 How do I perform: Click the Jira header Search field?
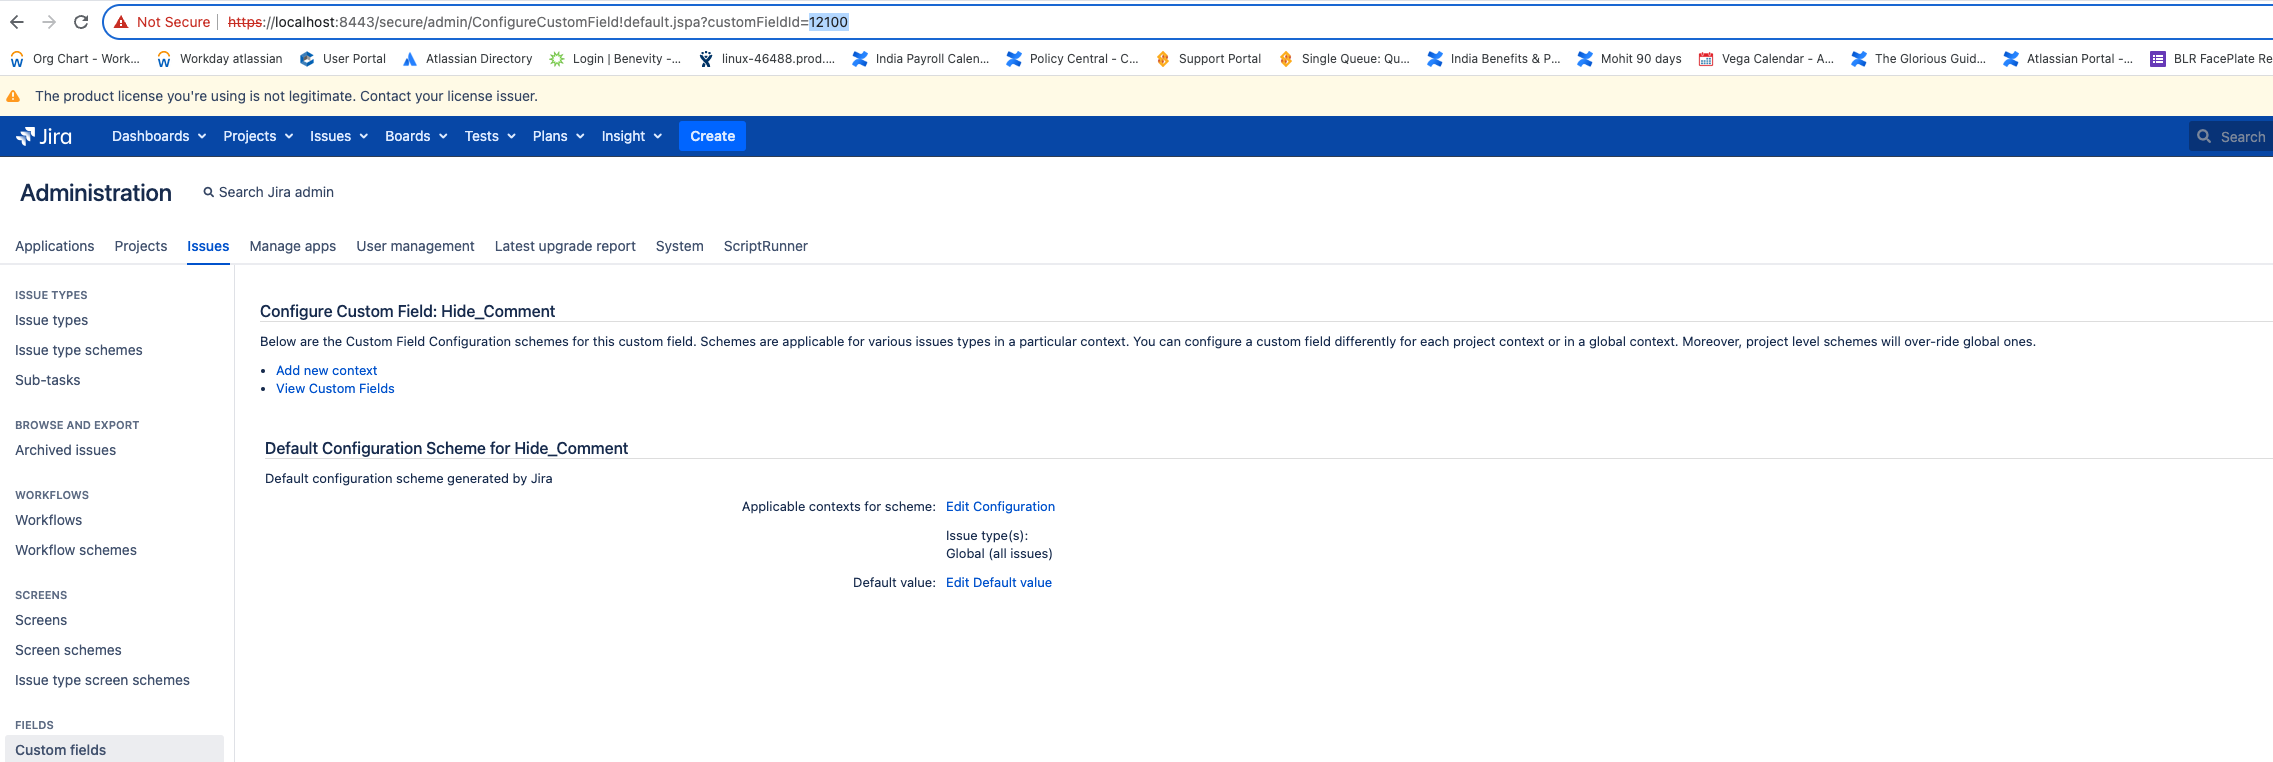(x=2231, y=136)
